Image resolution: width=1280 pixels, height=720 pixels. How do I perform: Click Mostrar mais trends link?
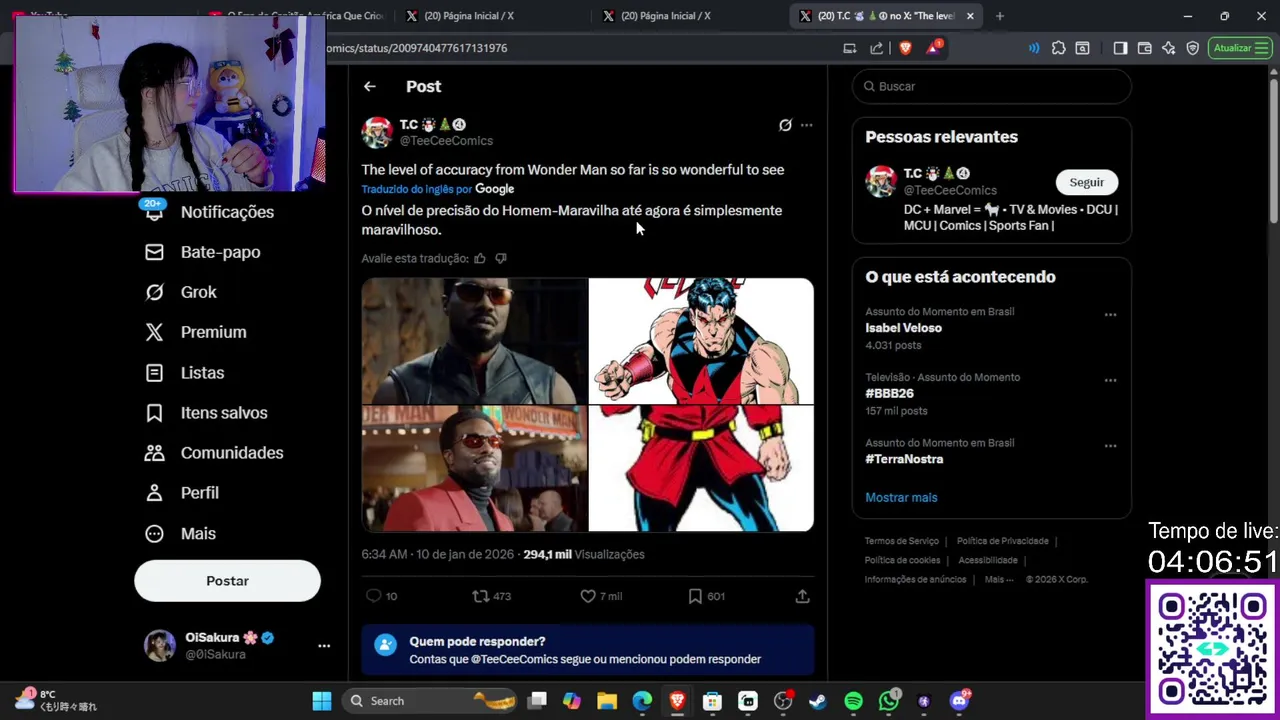[901, 497]
